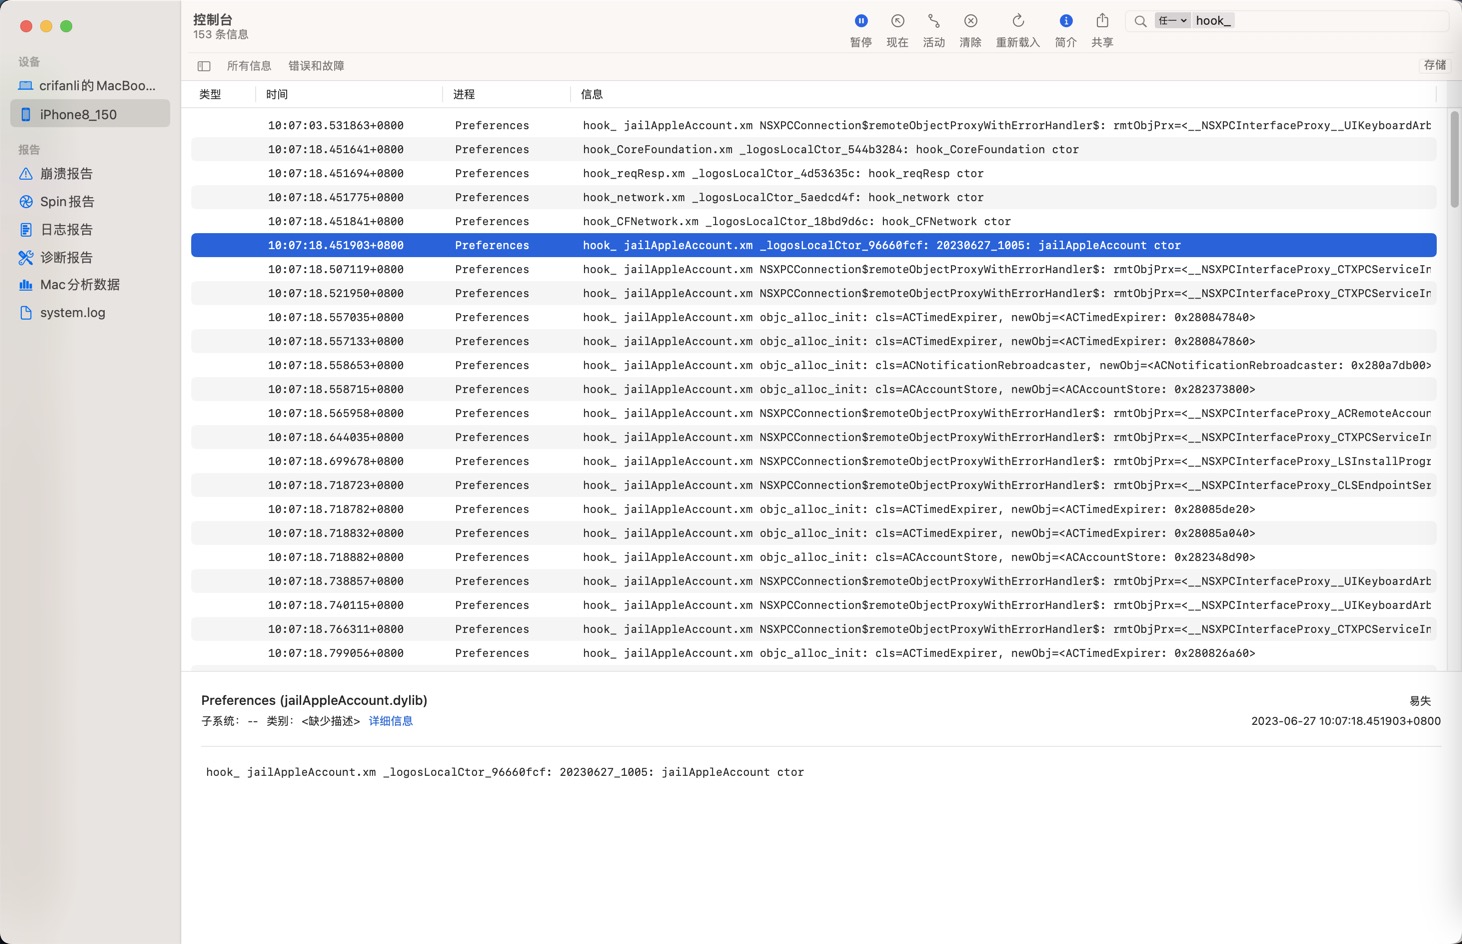
Task: Select the CLSEndpointSer proxy log row
Action: 813,485
